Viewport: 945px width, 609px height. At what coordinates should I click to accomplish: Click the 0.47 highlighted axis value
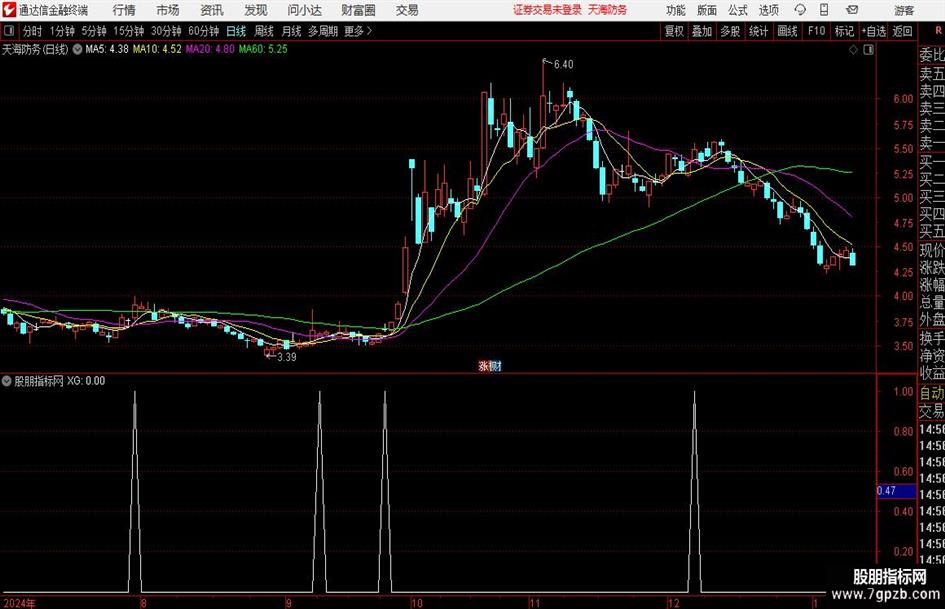coord(896,491)
